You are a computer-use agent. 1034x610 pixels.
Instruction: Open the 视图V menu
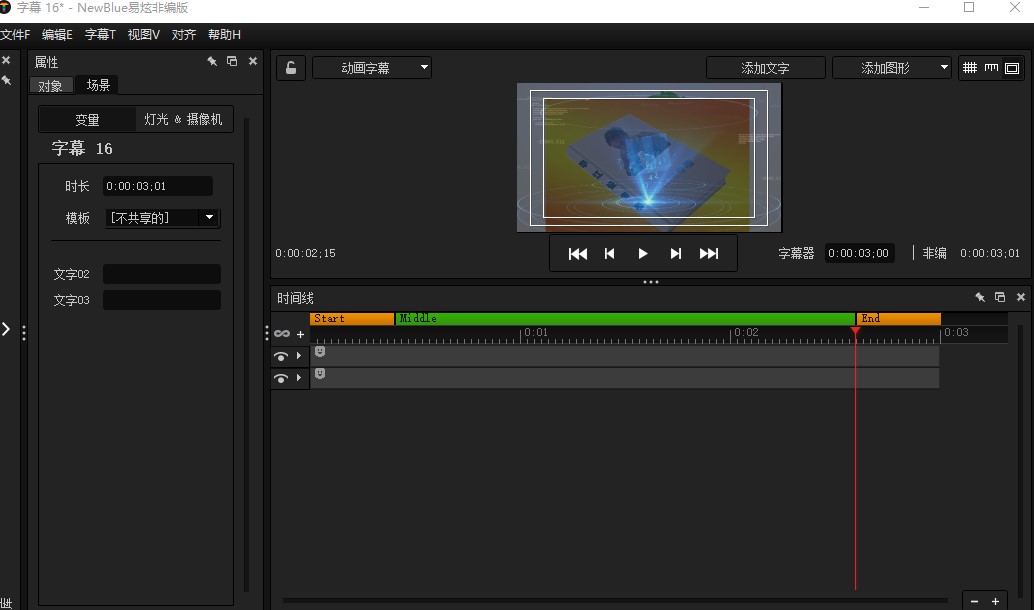click(x=144, y=34)
